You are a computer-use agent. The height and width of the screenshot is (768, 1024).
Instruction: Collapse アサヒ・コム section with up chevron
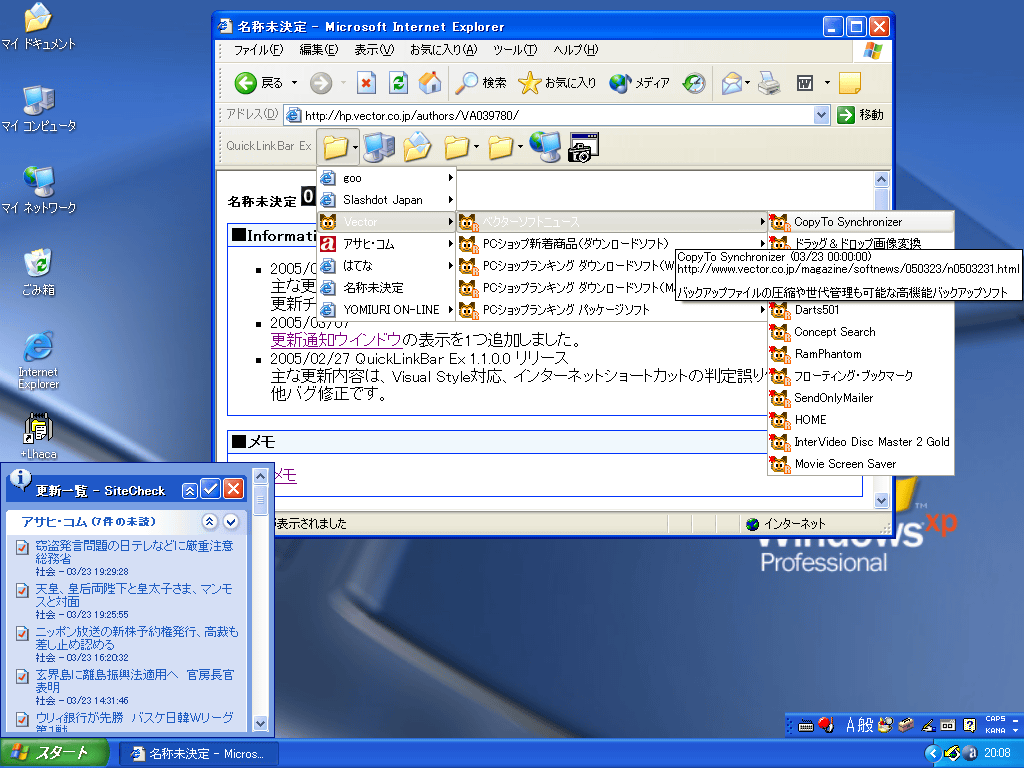(210, 521)
